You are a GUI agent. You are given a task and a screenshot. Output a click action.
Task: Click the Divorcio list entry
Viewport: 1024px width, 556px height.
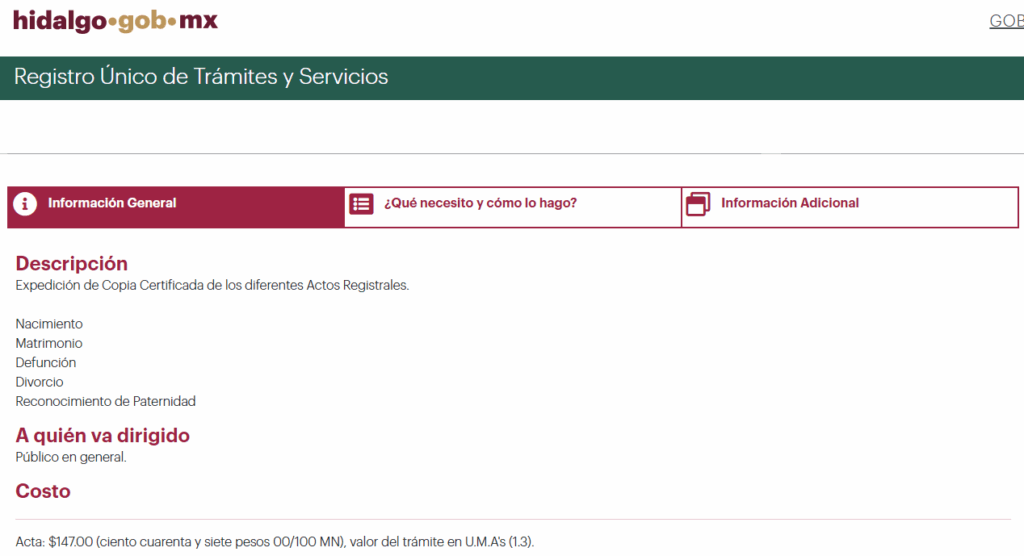point(39,382)
